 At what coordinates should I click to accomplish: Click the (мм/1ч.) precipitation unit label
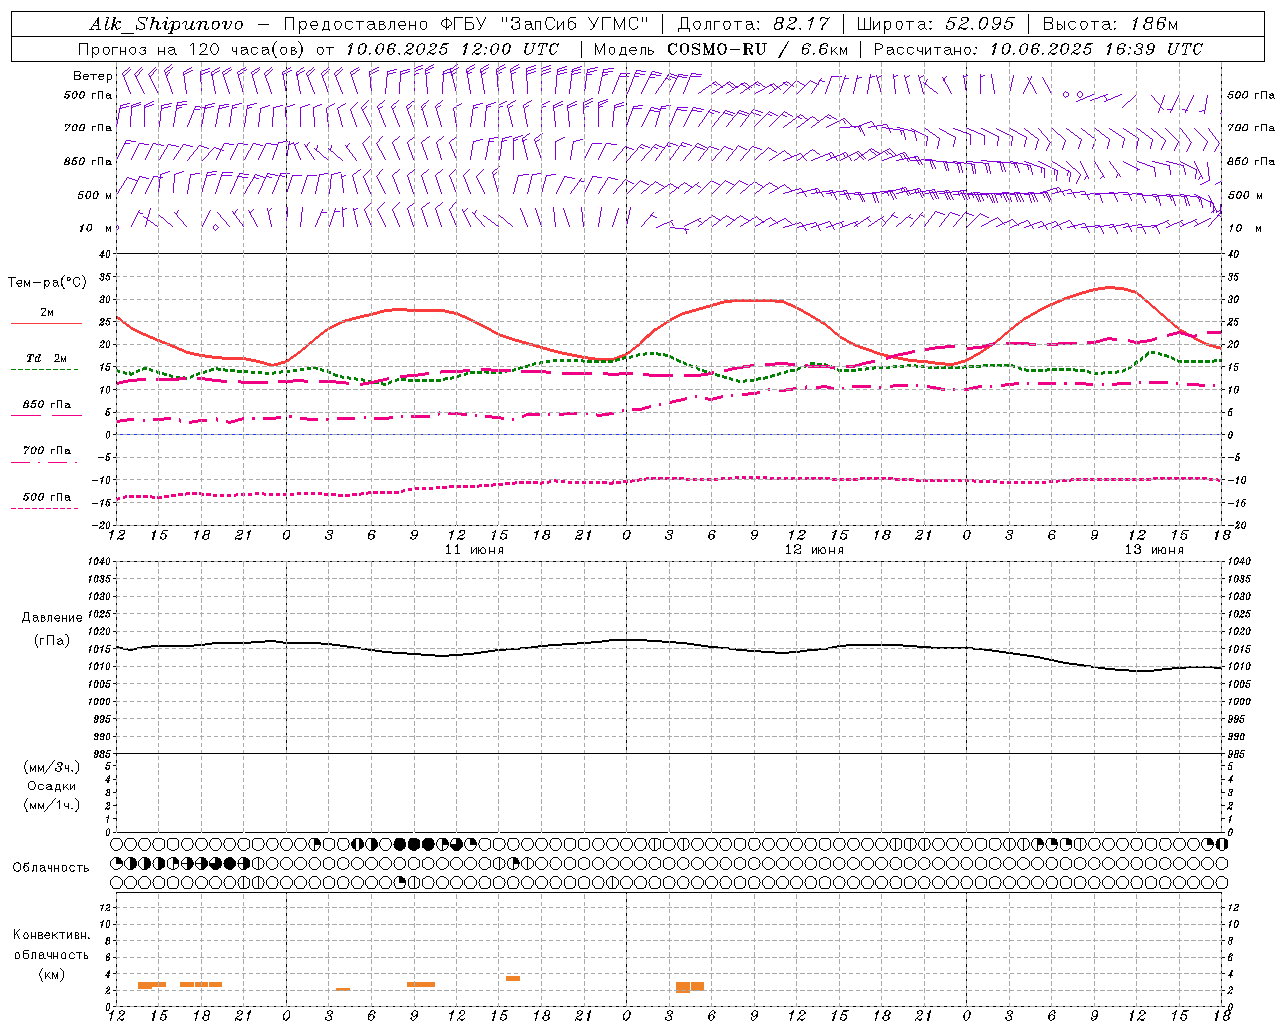52,805
